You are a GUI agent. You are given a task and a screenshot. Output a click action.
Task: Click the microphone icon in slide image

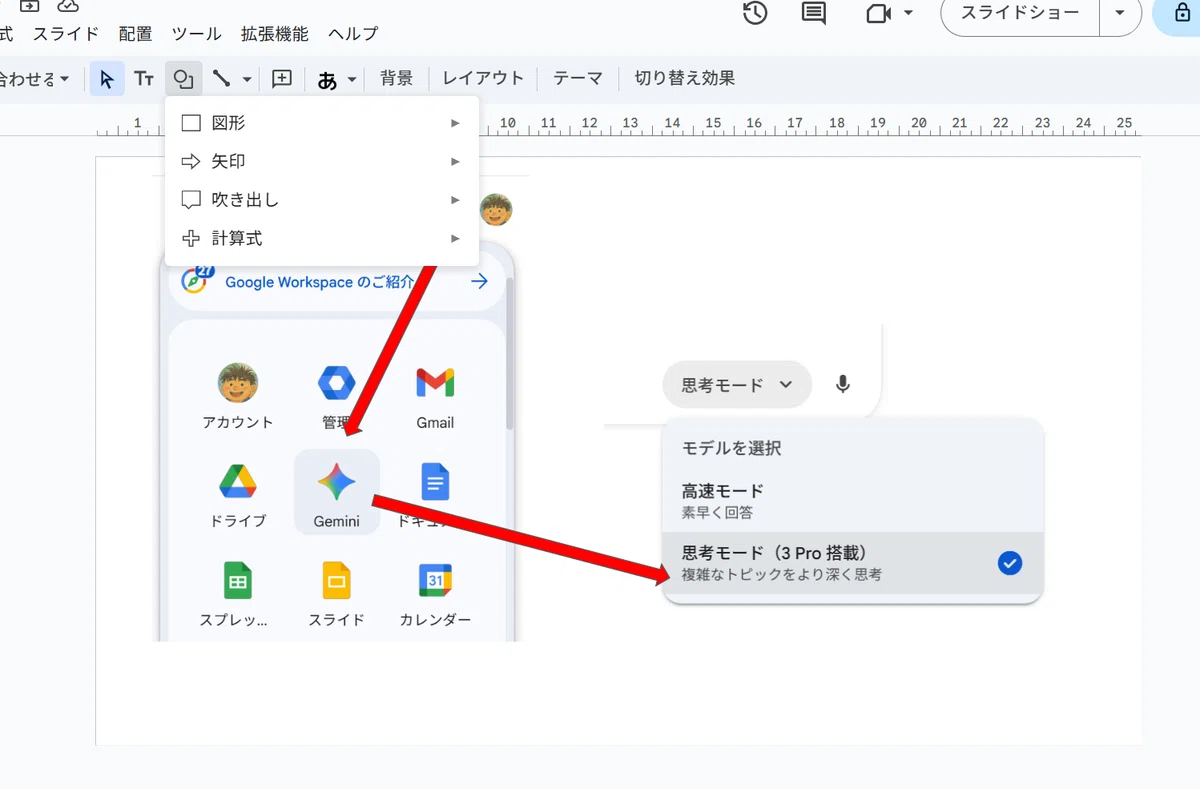click(843, 384)
